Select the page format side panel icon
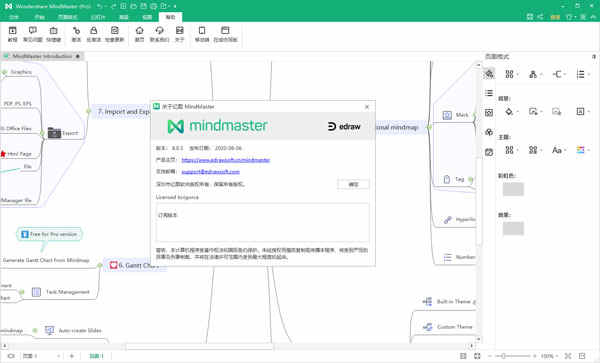 [x=489, y=73]
